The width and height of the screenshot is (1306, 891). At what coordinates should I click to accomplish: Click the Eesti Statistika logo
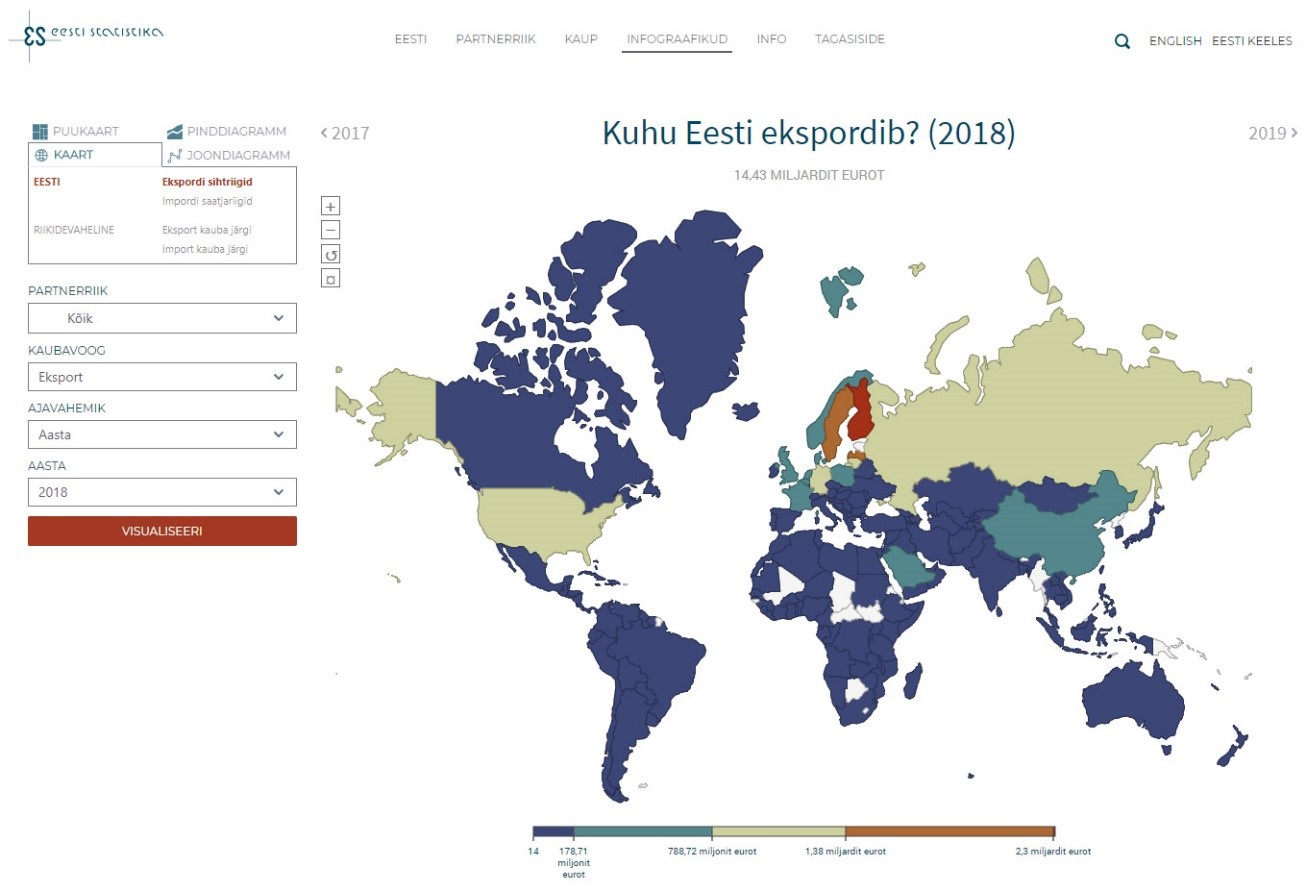tap(87, 34)
